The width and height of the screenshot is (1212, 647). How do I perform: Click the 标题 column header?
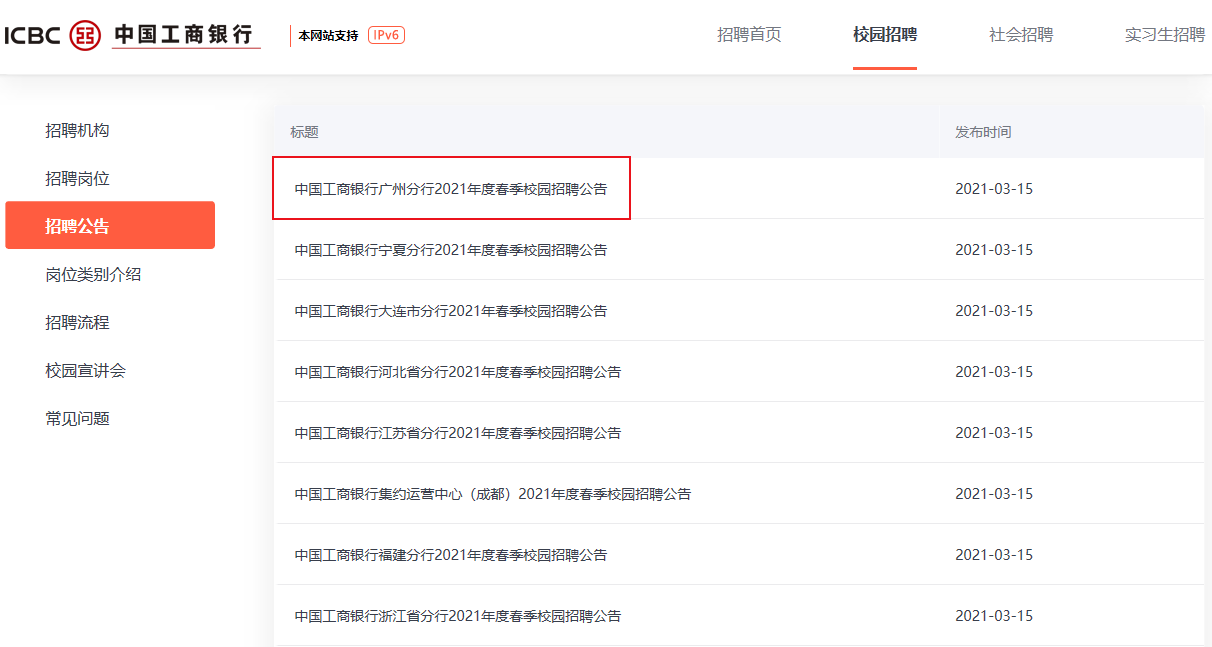pos(304,132)
